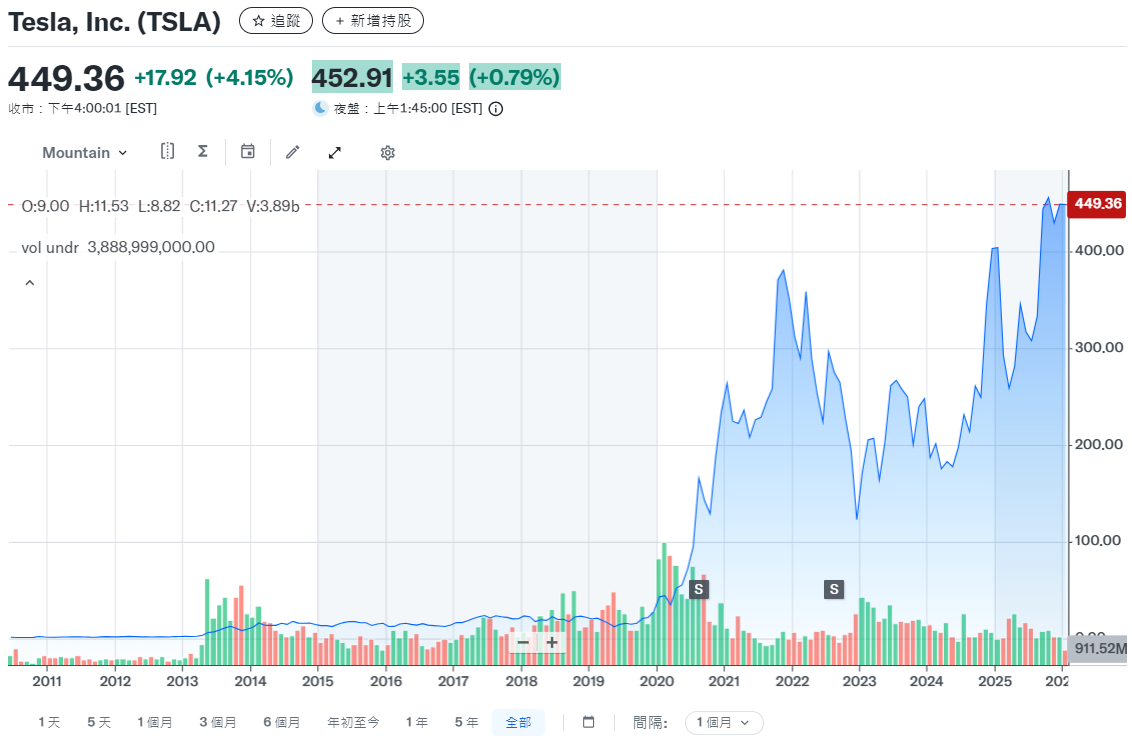The image size is (1132, 738).
Task: Click the first stock split S marker
Action: pos(699,589)
